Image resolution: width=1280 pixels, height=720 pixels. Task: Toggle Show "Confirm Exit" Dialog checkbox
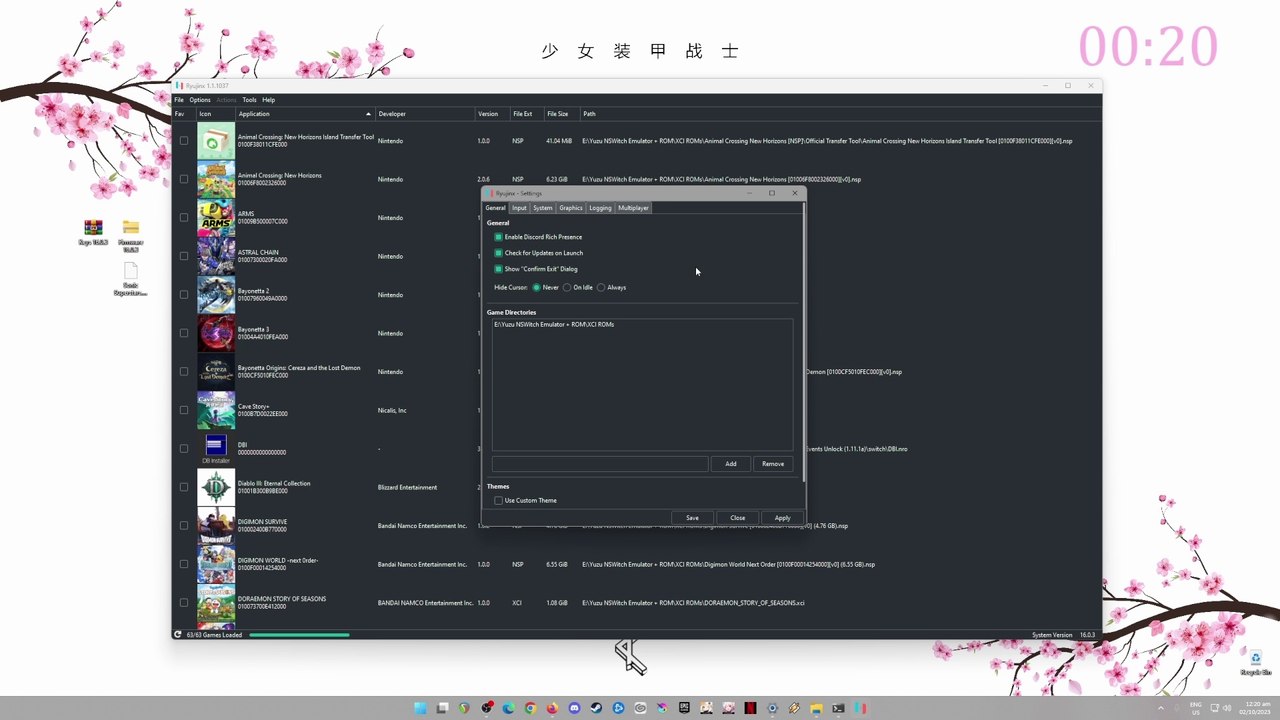pyautogui.click(x=498, y=269)
